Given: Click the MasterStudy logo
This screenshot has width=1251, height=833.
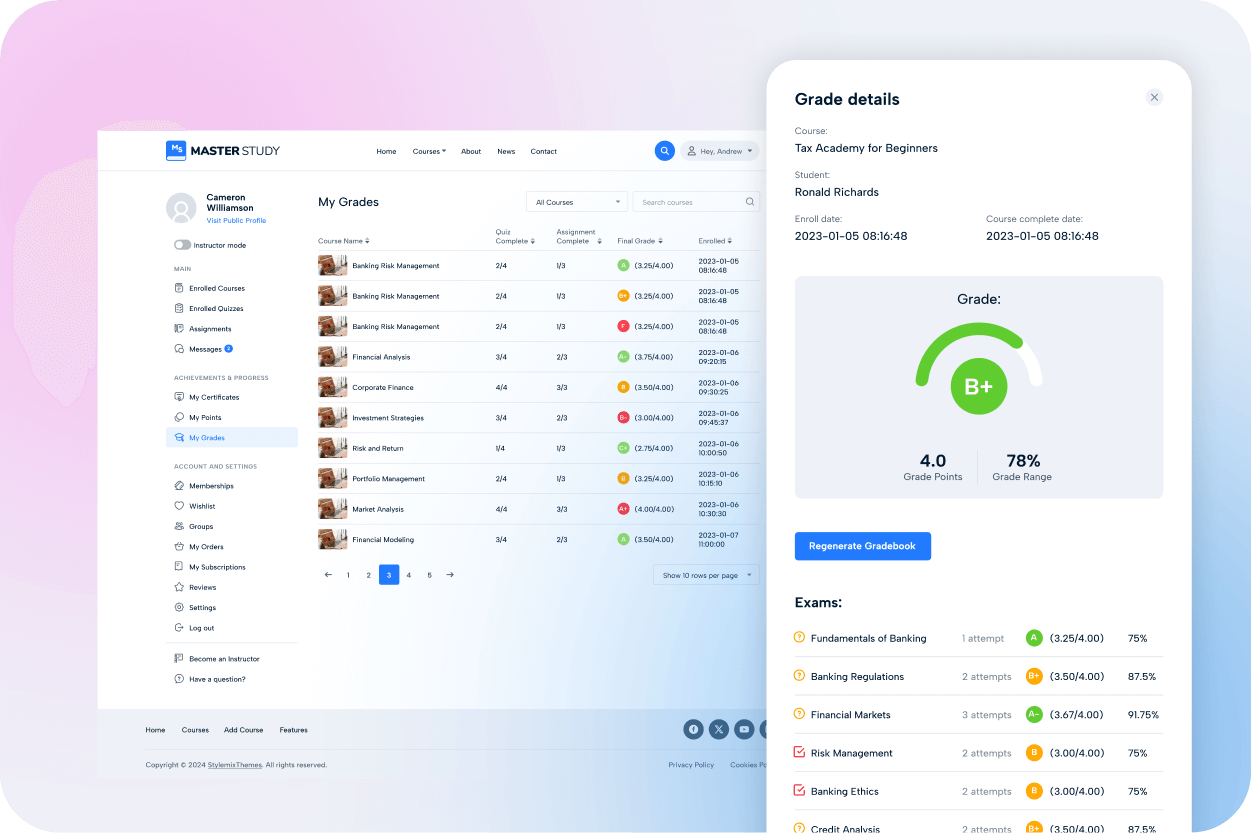Looking at the screenshot, I should point(223,151).
